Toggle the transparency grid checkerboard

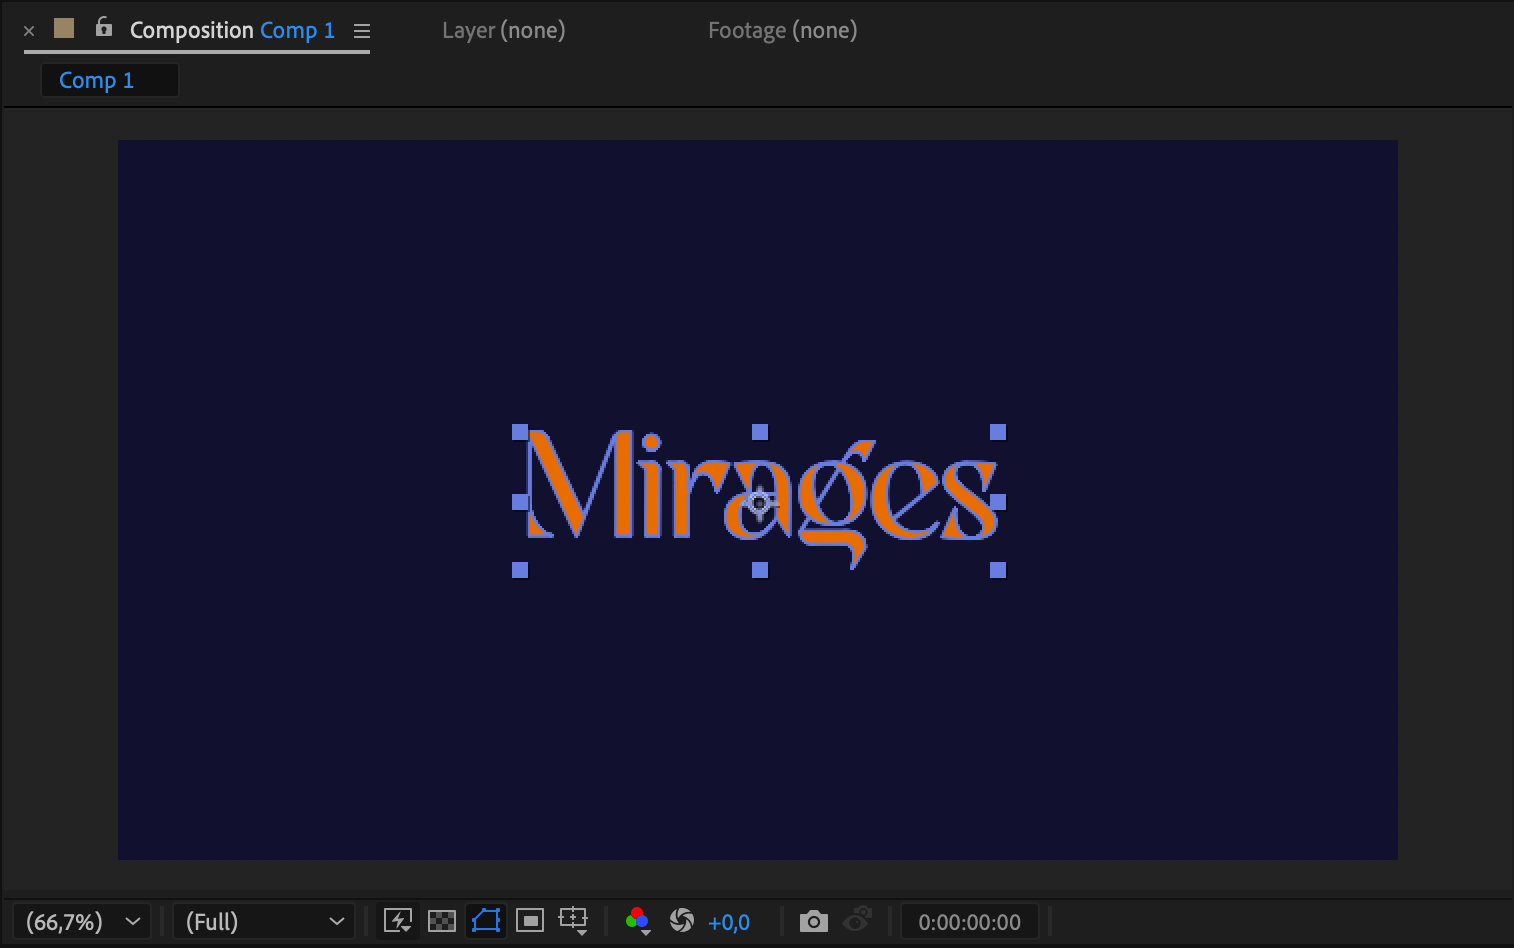(x=441, y=921)
